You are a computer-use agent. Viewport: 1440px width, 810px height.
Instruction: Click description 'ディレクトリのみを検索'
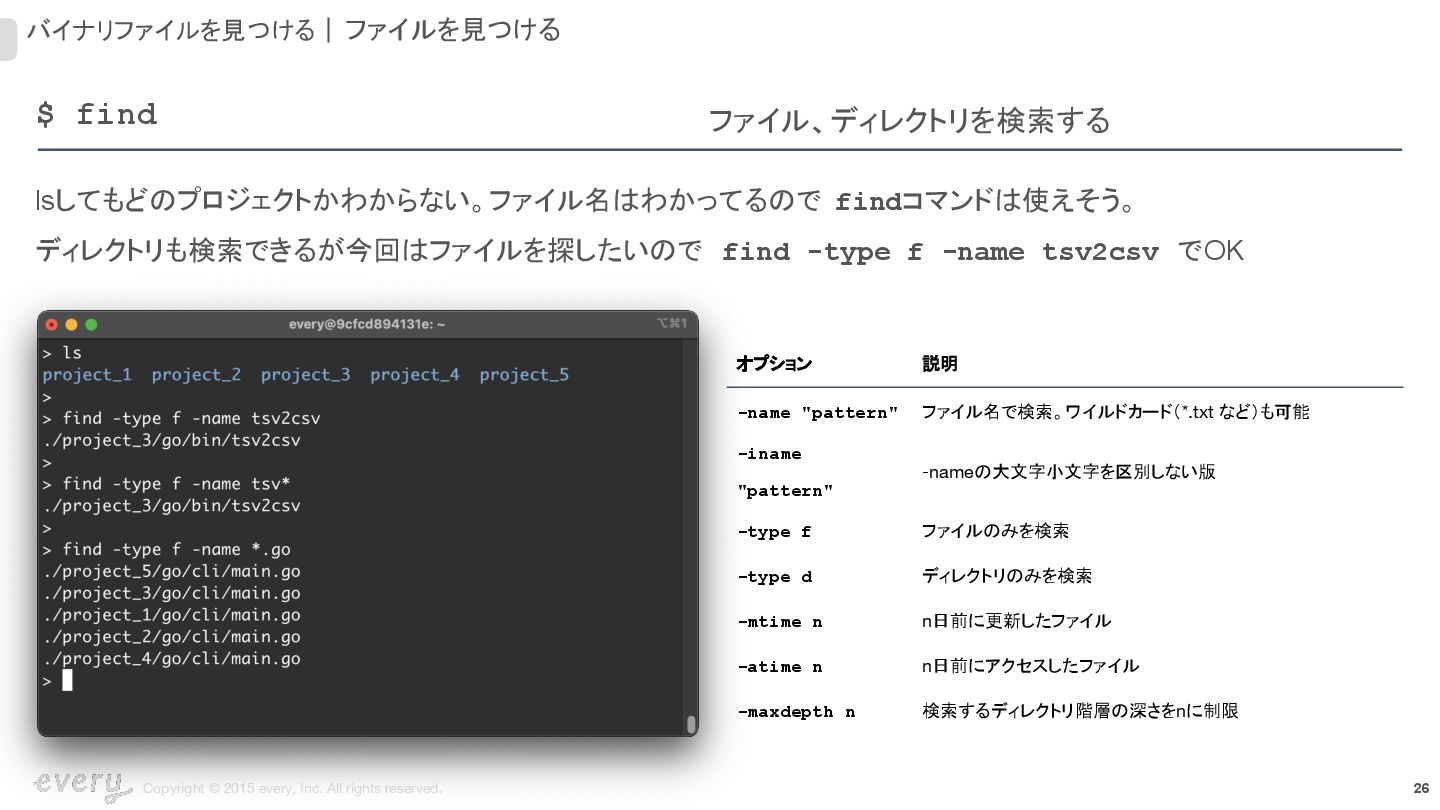(1006, 576)
